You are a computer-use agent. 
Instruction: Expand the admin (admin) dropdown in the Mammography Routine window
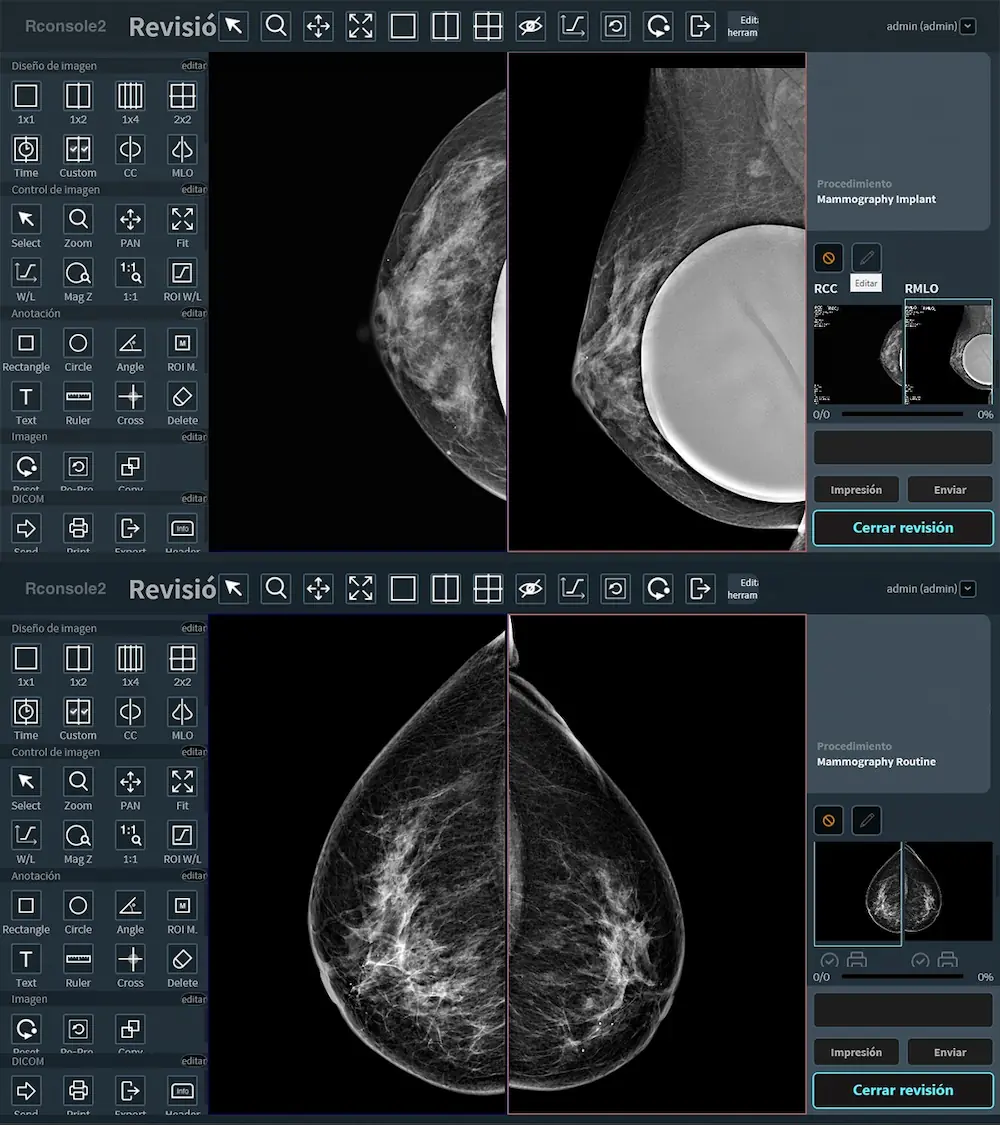click(x=966, y=589)
